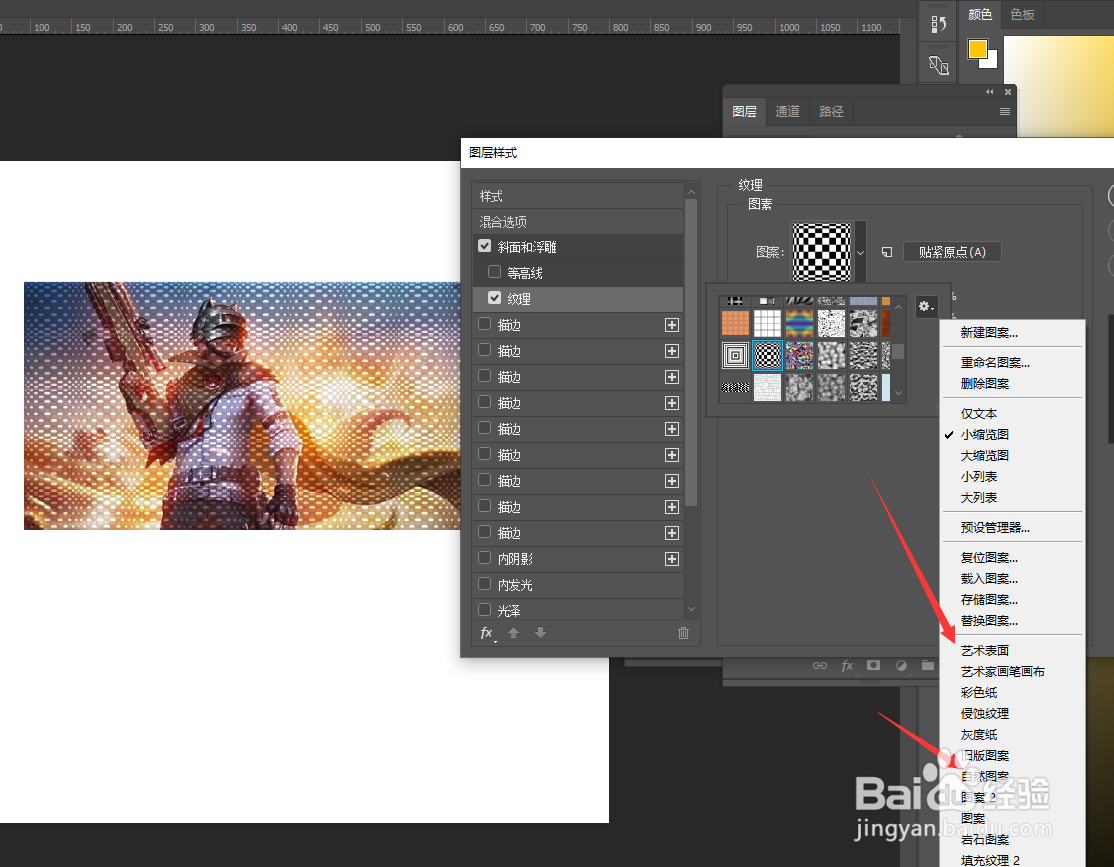This screenshot has width=1114, height=867.
Task: Switch to the 路径 tab
Action: pyautogui.click(x=831, y=112)
